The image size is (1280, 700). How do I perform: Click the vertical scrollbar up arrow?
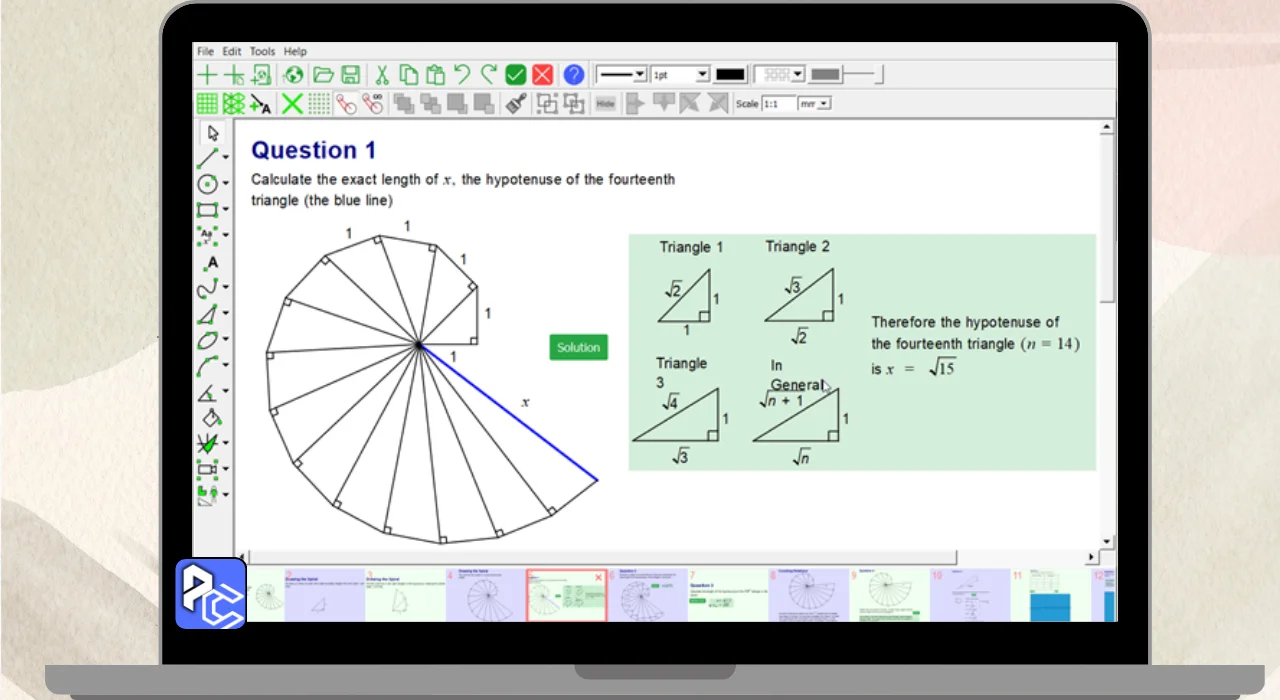pyautogui.click(x=1107, y=128)
